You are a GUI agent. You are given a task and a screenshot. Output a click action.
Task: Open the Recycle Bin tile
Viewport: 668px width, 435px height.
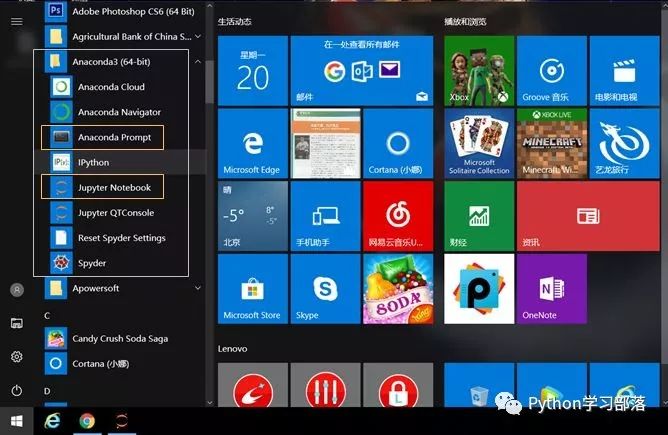[x=479, y=385]
